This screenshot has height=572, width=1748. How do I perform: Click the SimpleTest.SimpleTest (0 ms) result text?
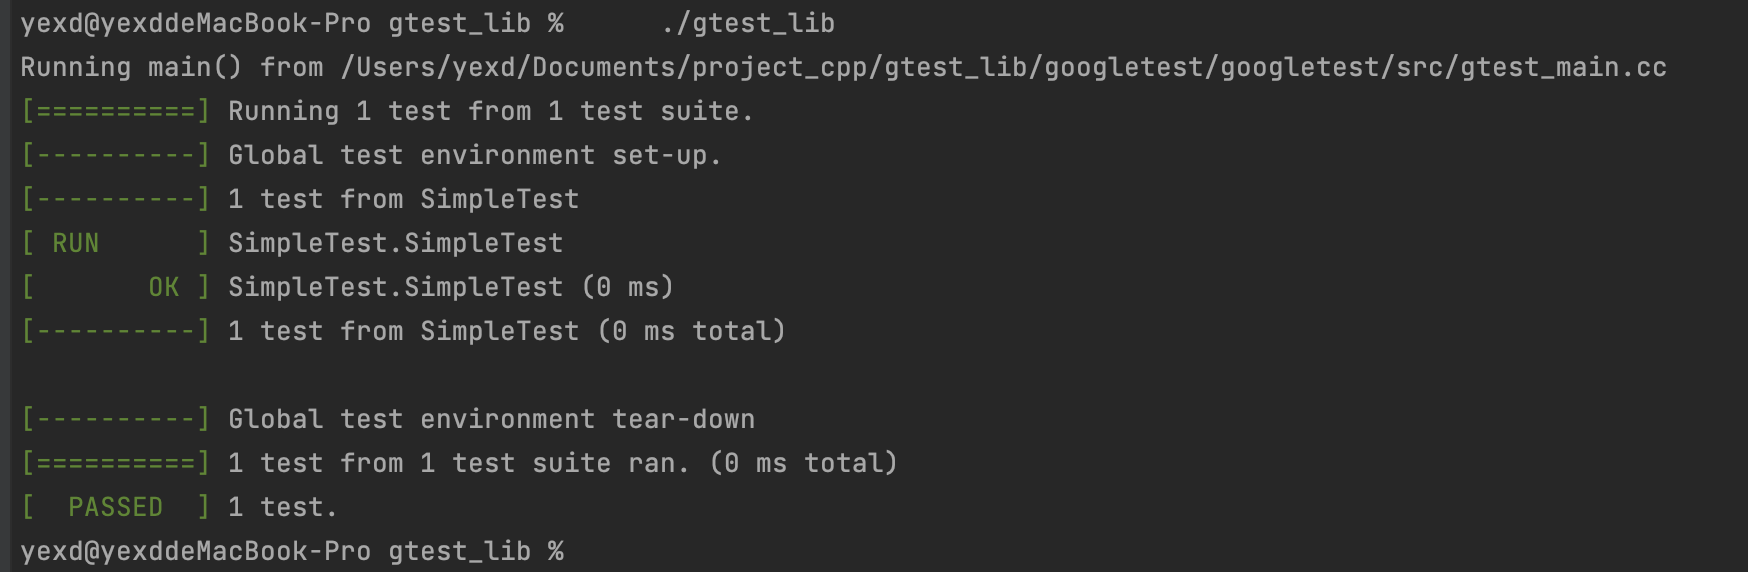click(x=452, y=287)
